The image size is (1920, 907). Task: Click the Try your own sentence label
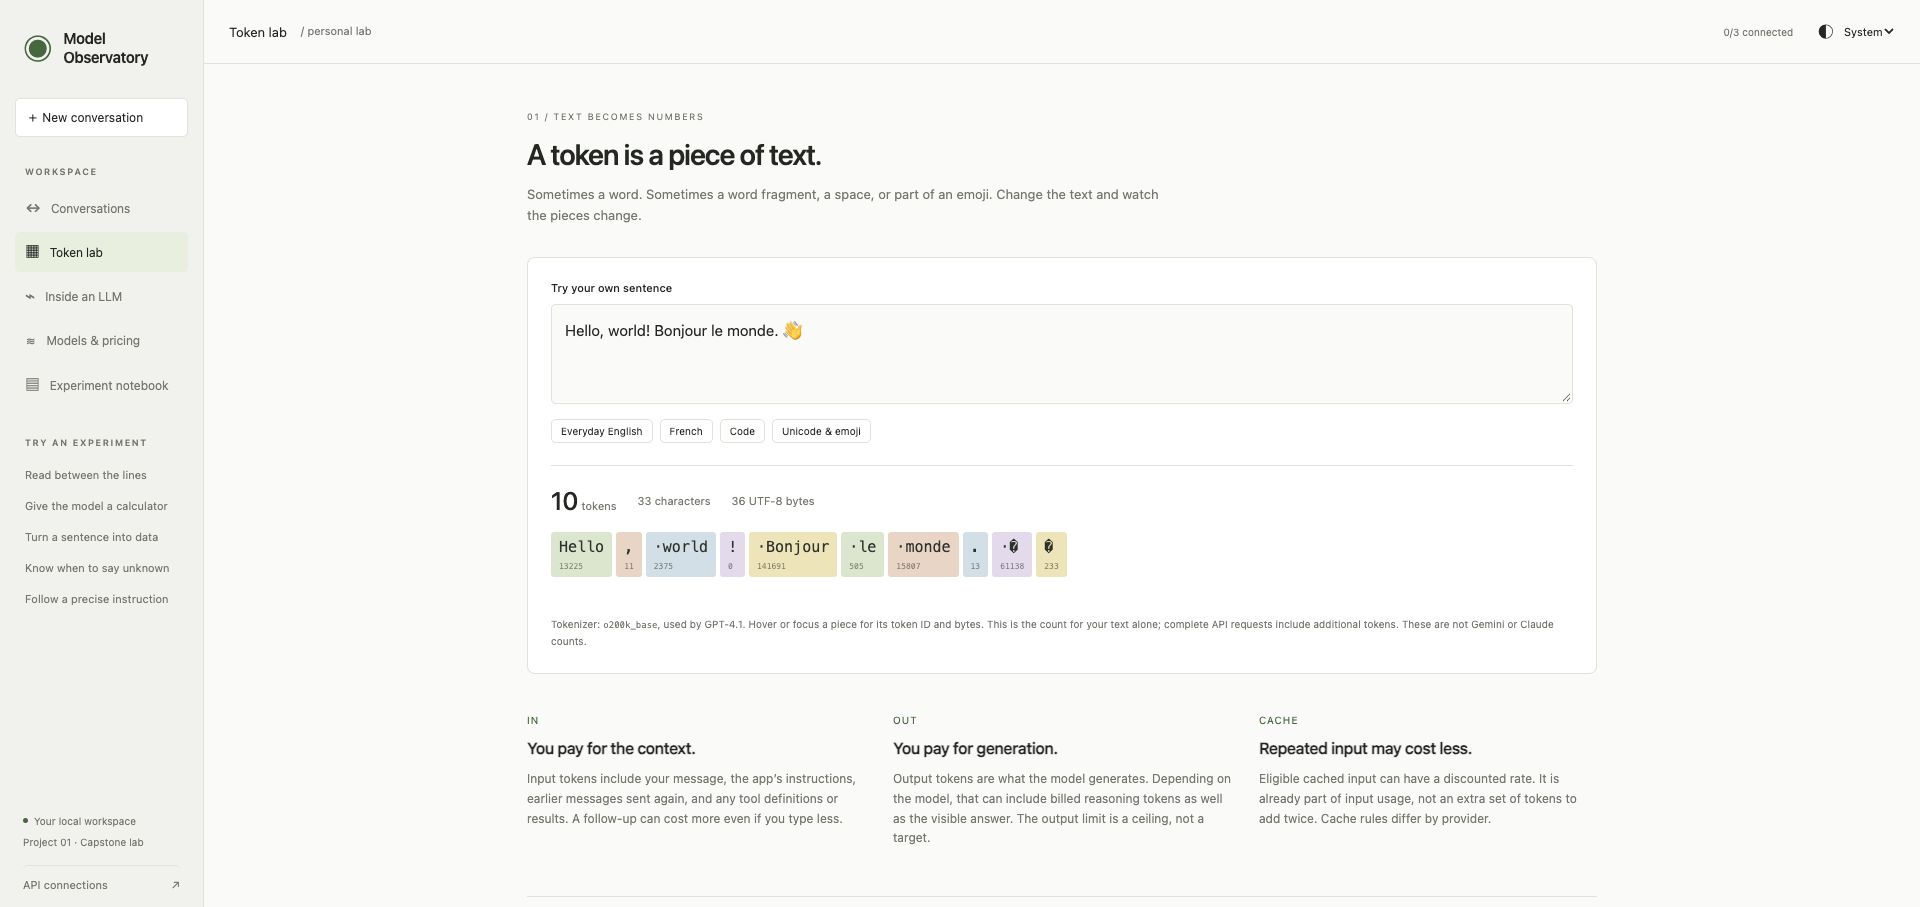(611, 288)
